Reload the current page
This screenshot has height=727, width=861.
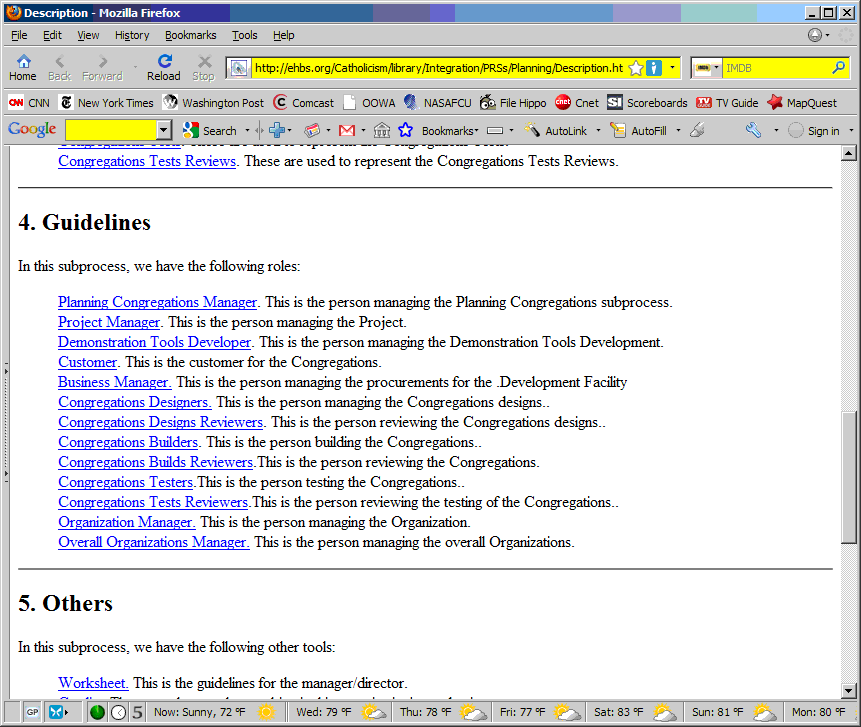(x=164, y=68)
